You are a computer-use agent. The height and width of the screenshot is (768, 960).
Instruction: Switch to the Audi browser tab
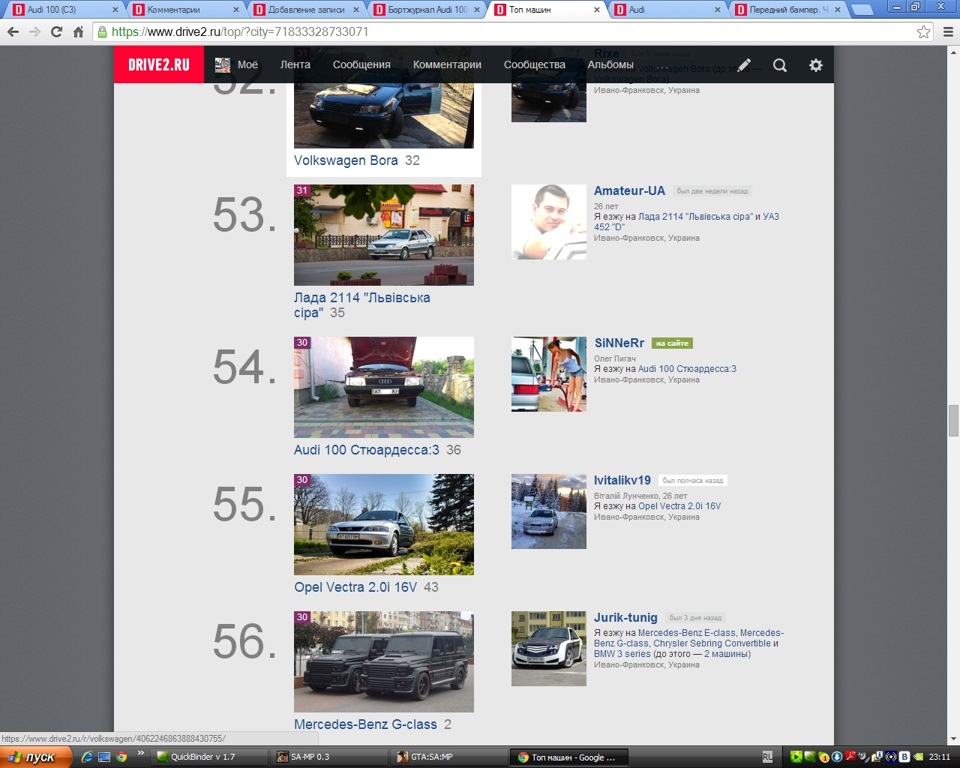tap(666, 10)
